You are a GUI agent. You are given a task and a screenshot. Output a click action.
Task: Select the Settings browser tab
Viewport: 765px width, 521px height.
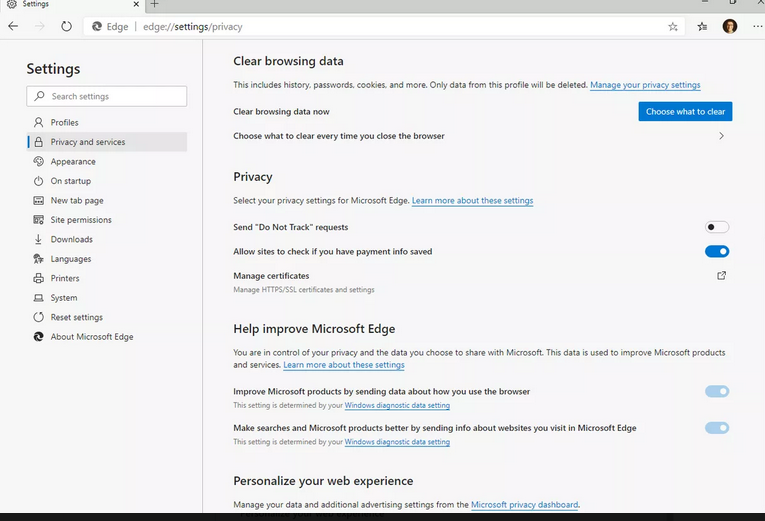click(x=73, y=4)
